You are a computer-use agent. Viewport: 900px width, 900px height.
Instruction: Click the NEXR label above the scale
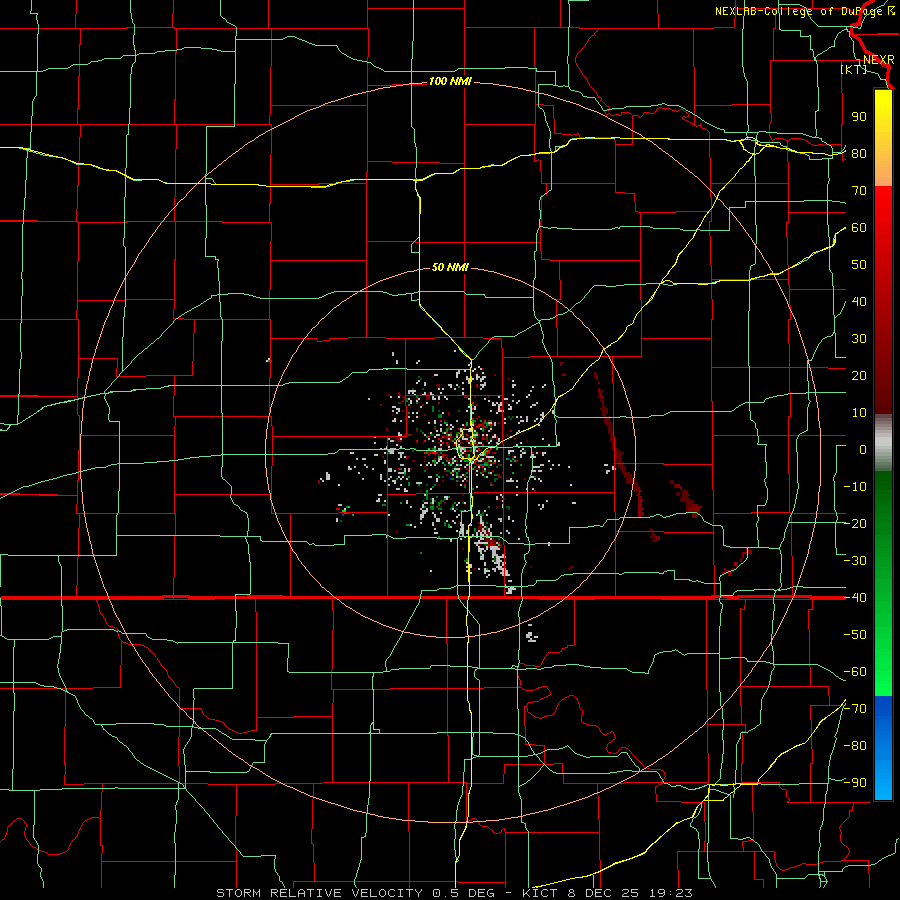[x=878, y=60]
